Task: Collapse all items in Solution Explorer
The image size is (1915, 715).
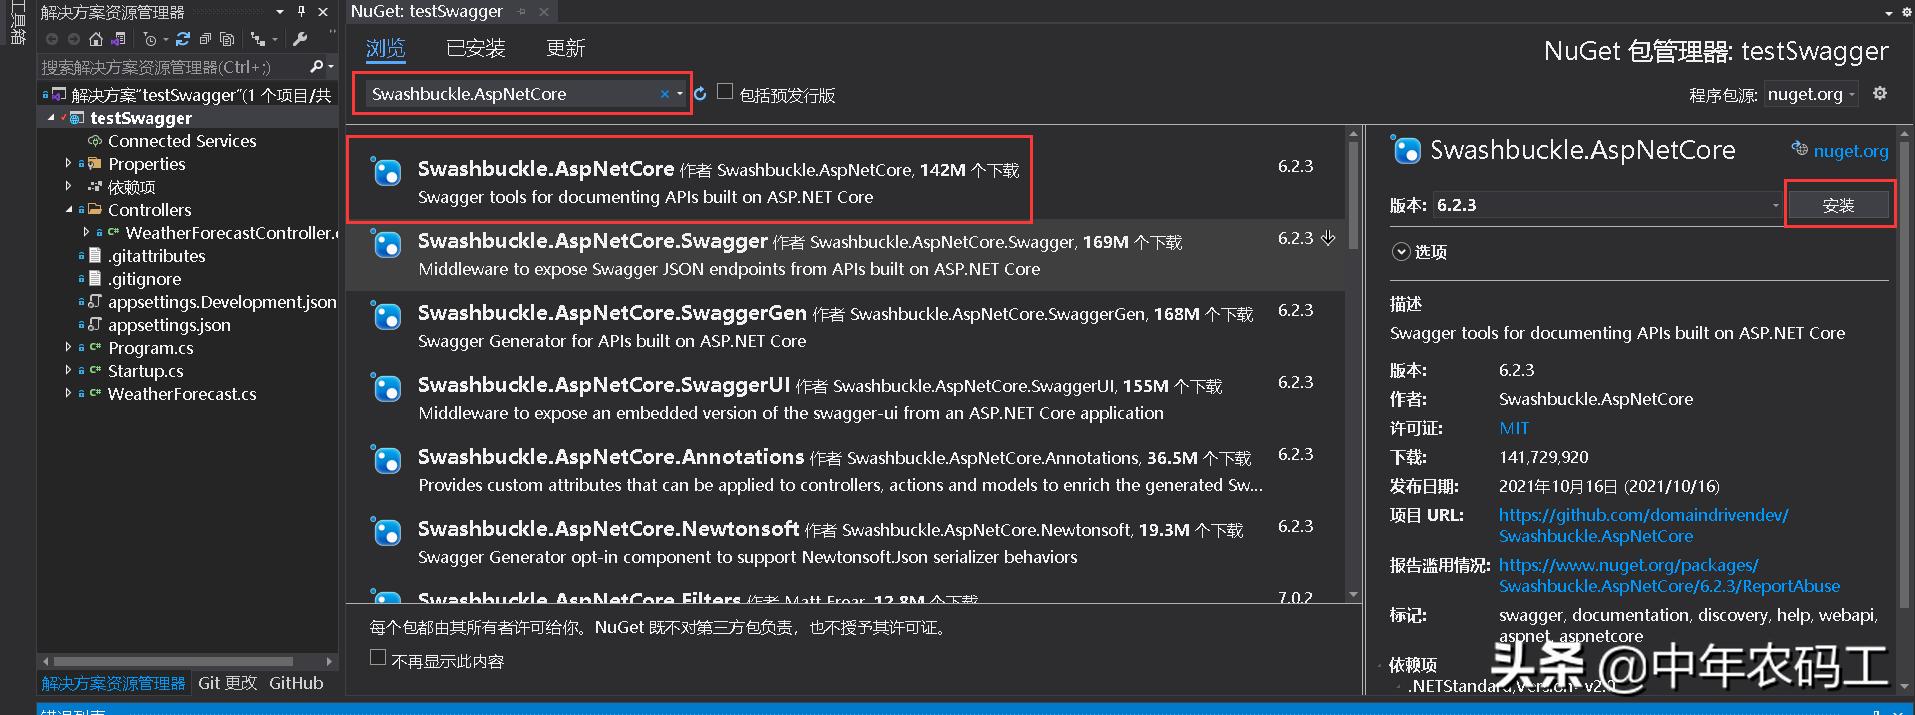Action: 205,39
